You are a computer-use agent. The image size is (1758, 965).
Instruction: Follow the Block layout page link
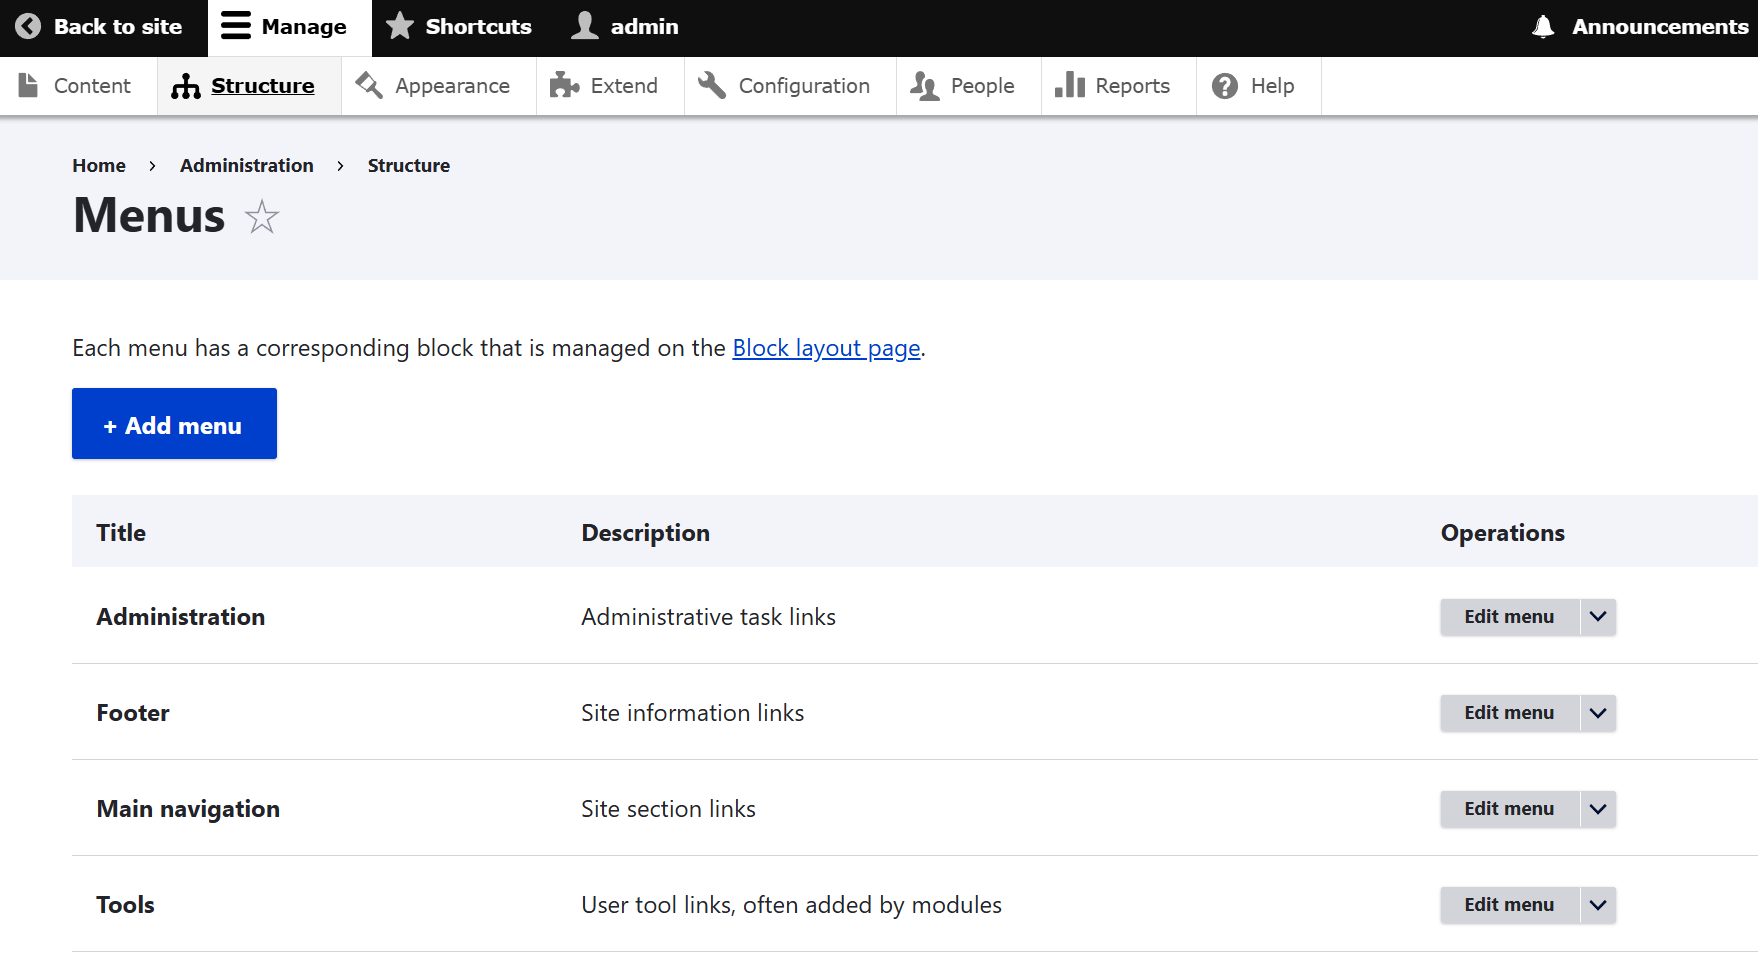pyautogui.click(x=826, y=348)
